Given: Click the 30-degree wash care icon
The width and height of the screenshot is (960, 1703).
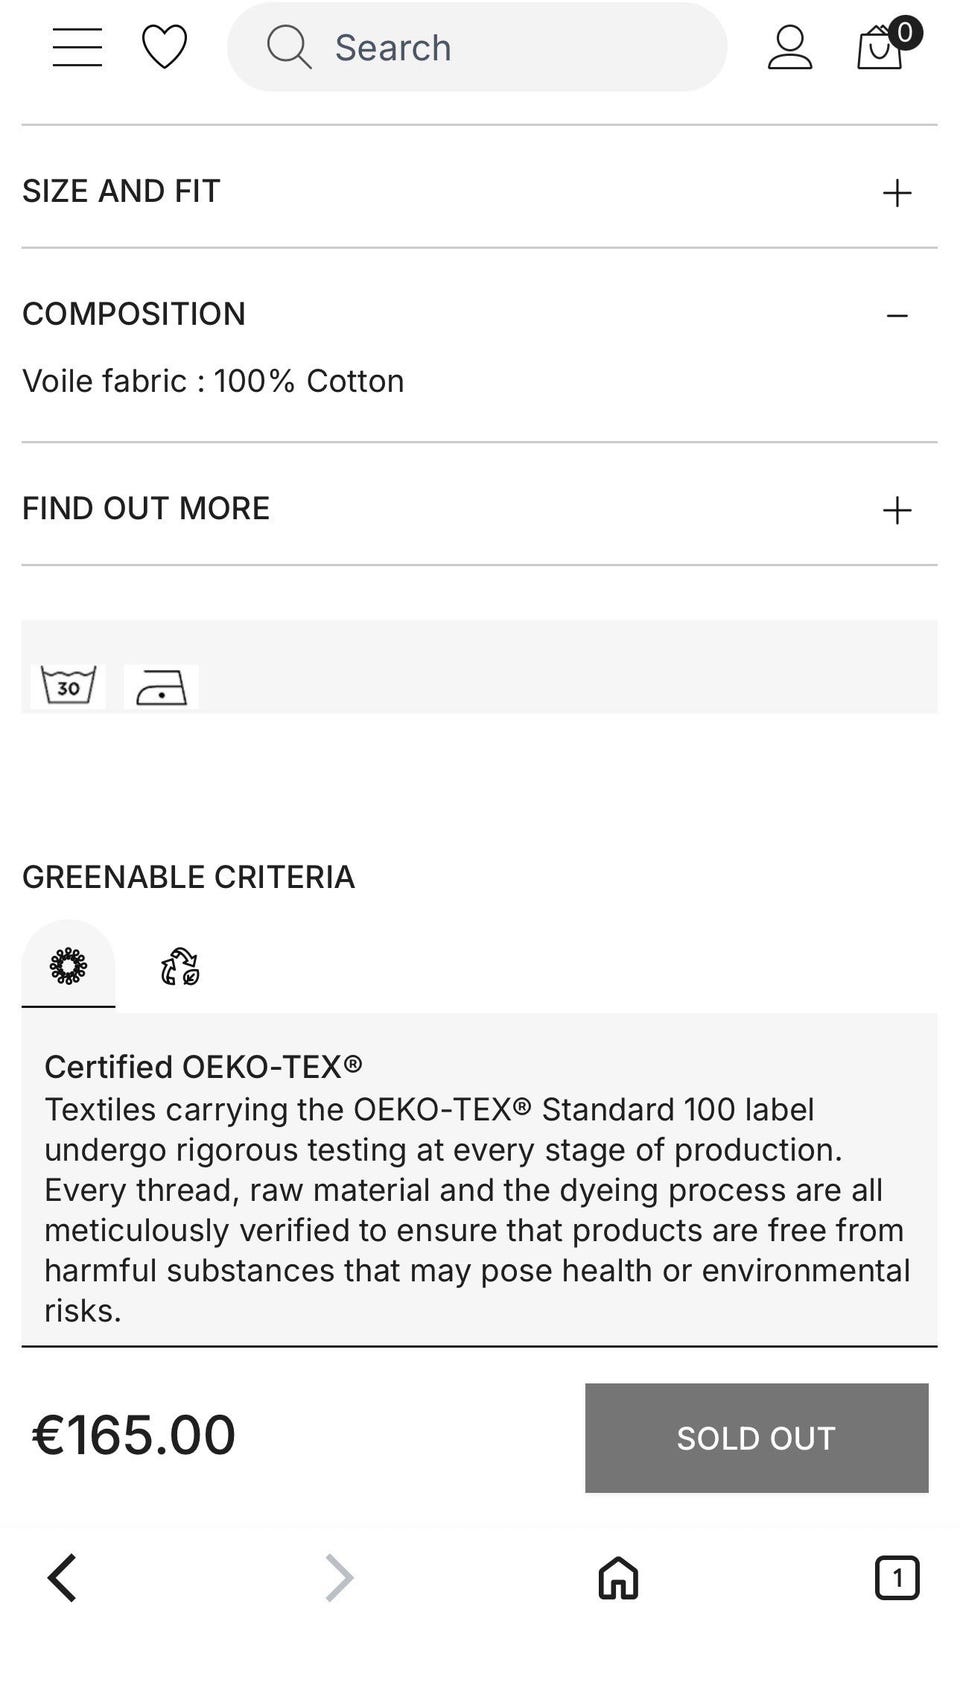Looking at the screenshot, I should 68,687.
